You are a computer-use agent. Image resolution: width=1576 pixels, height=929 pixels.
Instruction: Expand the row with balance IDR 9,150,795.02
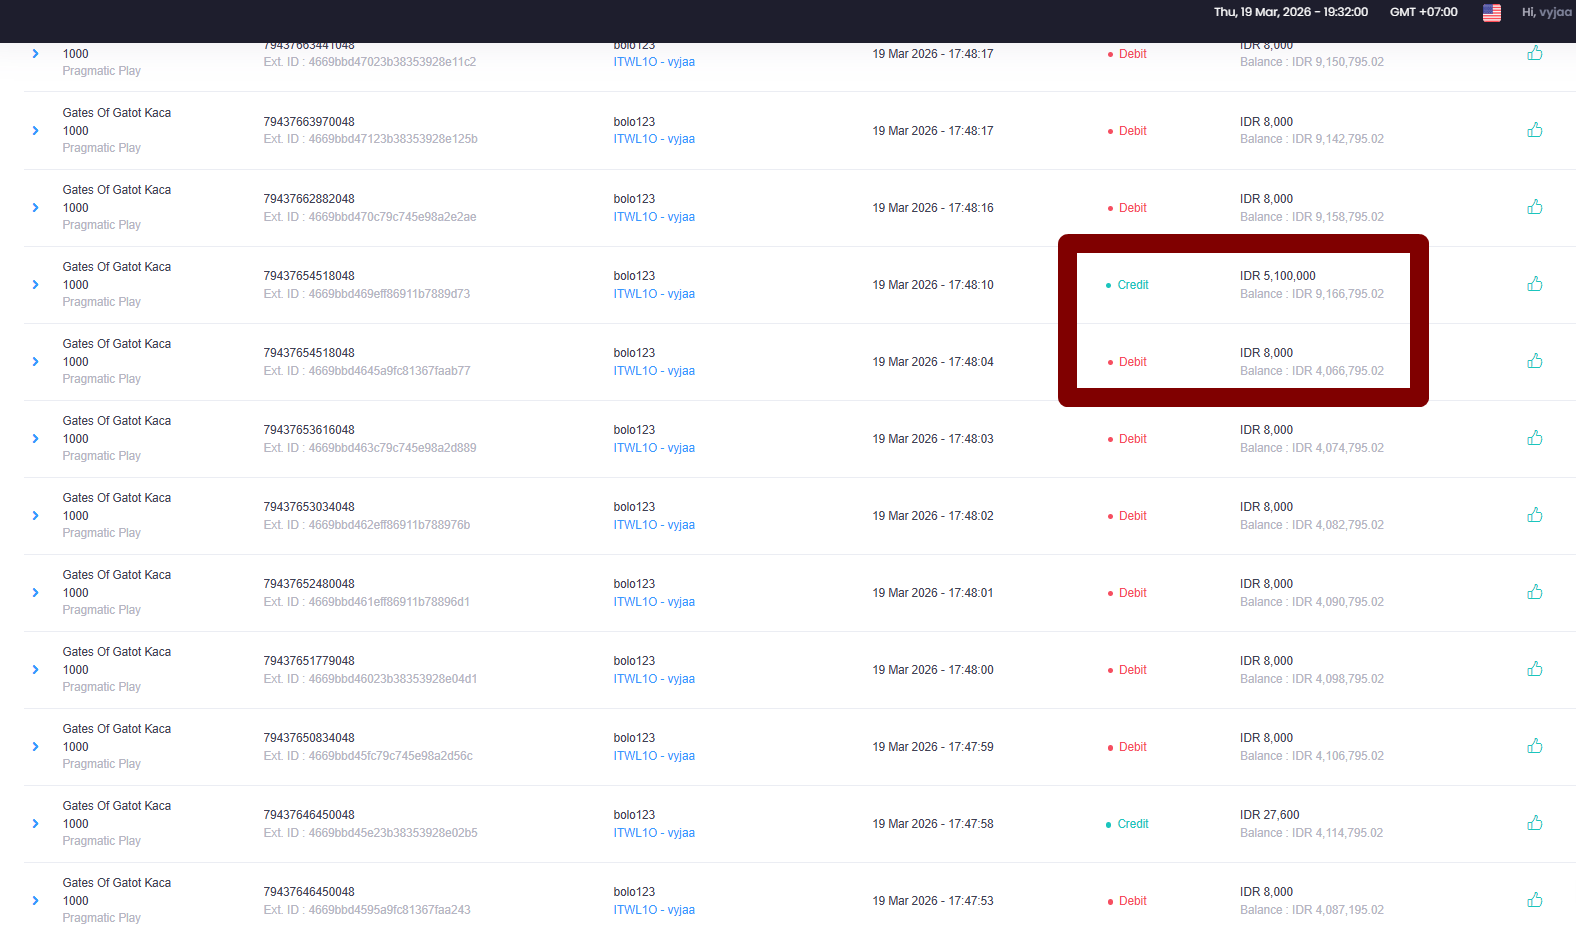point(36,54)
